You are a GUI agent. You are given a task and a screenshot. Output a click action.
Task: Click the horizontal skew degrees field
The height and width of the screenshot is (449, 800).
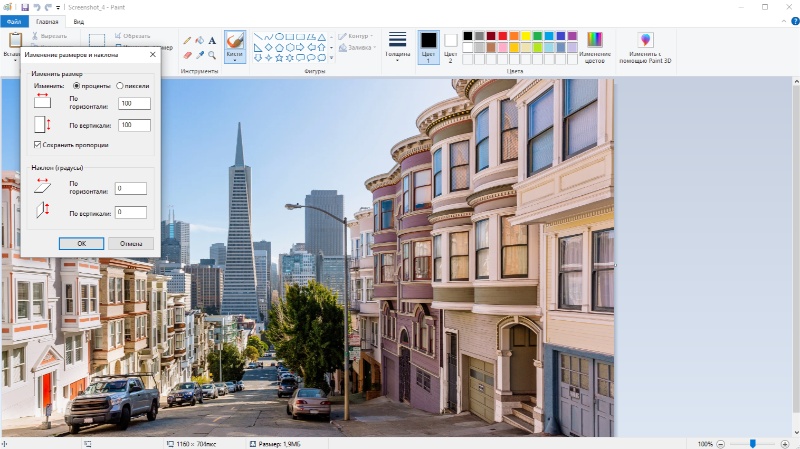point(131,188)
